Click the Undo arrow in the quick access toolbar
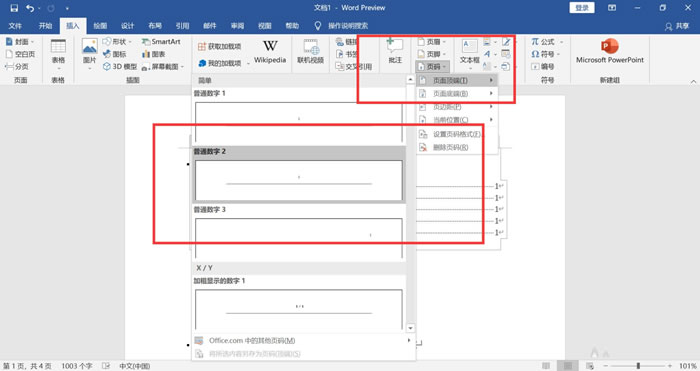700x371 pixels. point(30,8)
